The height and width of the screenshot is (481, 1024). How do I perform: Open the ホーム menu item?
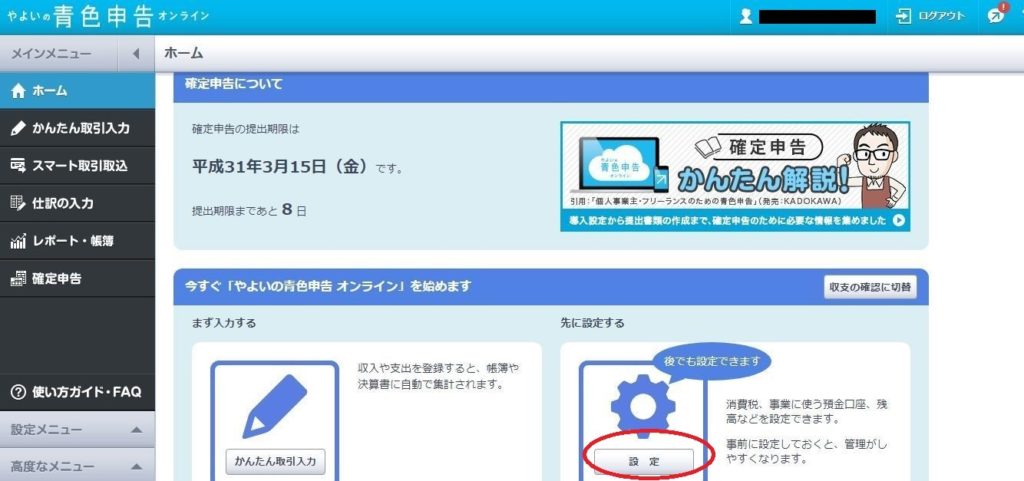(x=78, y=91)
